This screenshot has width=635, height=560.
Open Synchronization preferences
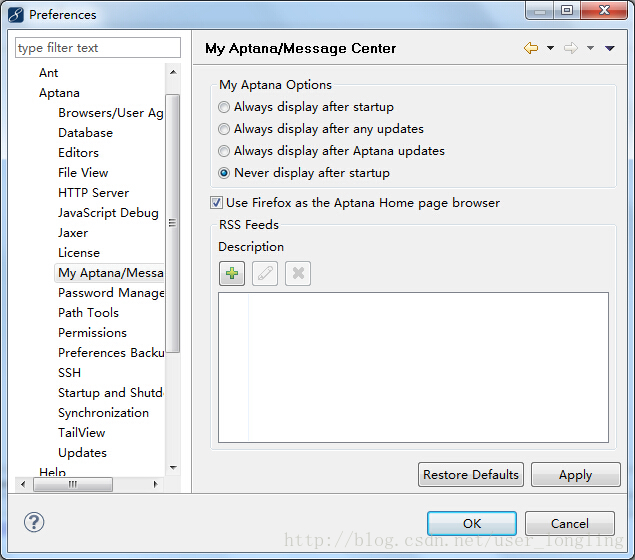click(103, 413)
